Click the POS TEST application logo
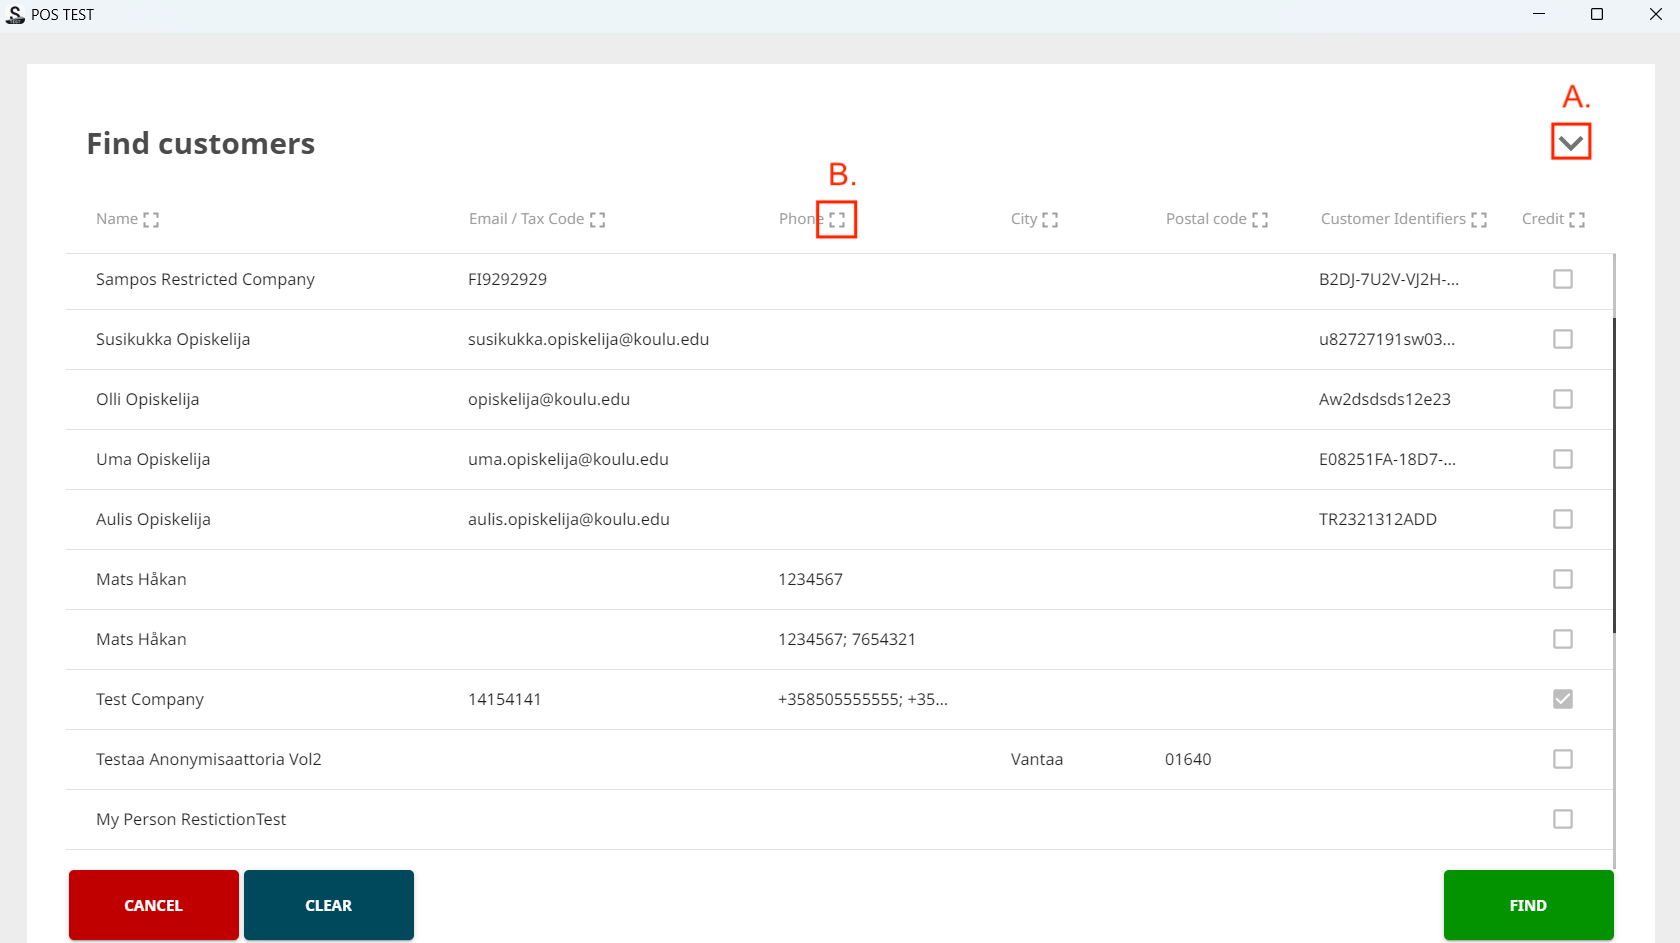 pos(15,14)
